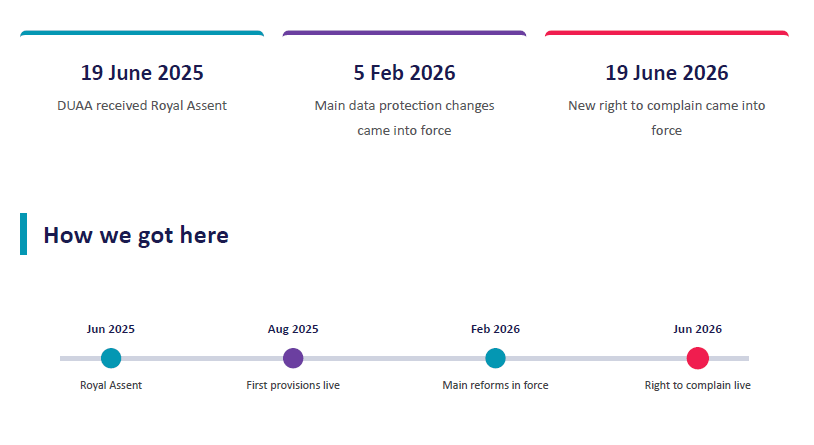Click the teal Feb 2026 timeline dot

[495, 358]
